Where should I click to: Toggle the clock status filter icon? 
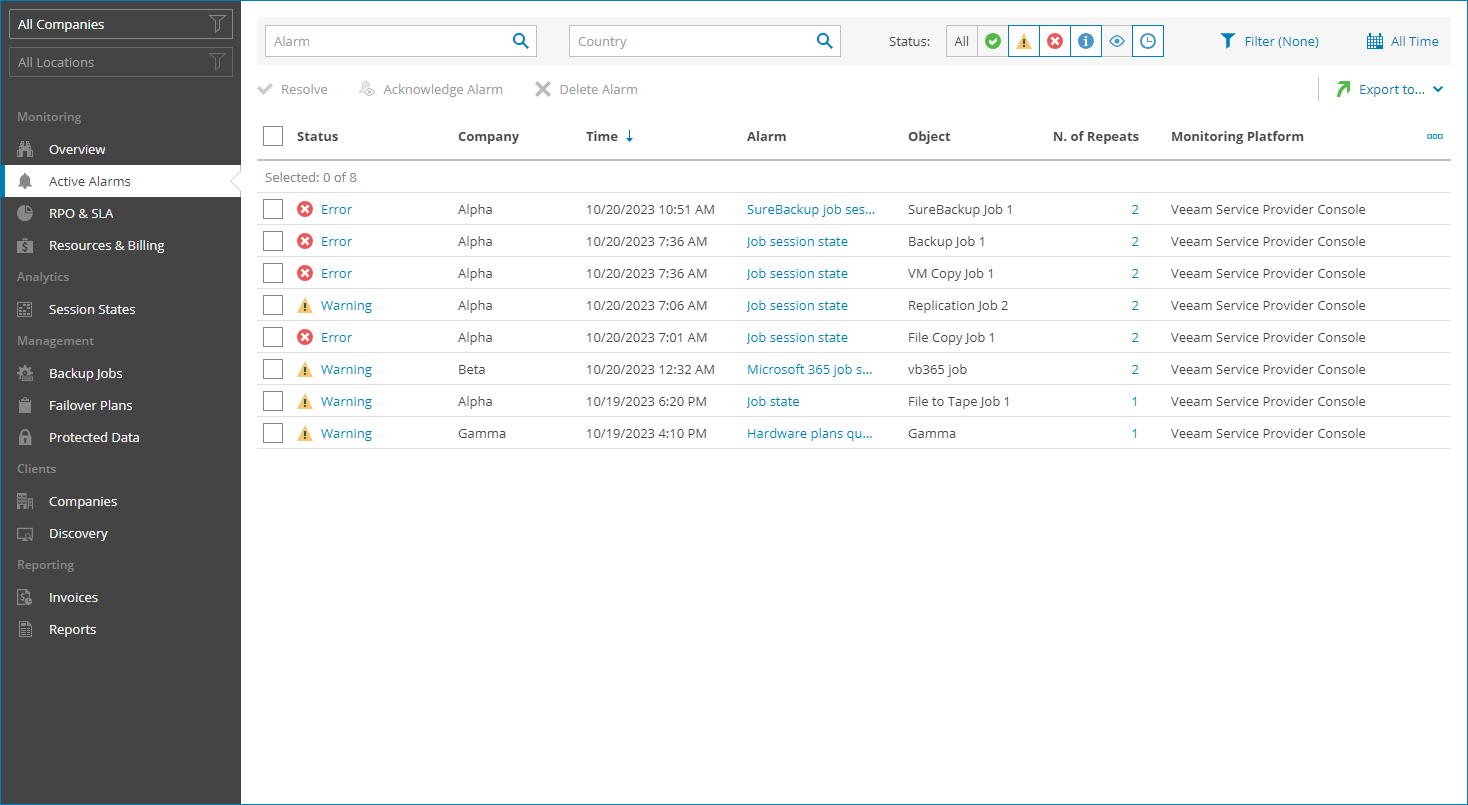(x=1147, y=41)
